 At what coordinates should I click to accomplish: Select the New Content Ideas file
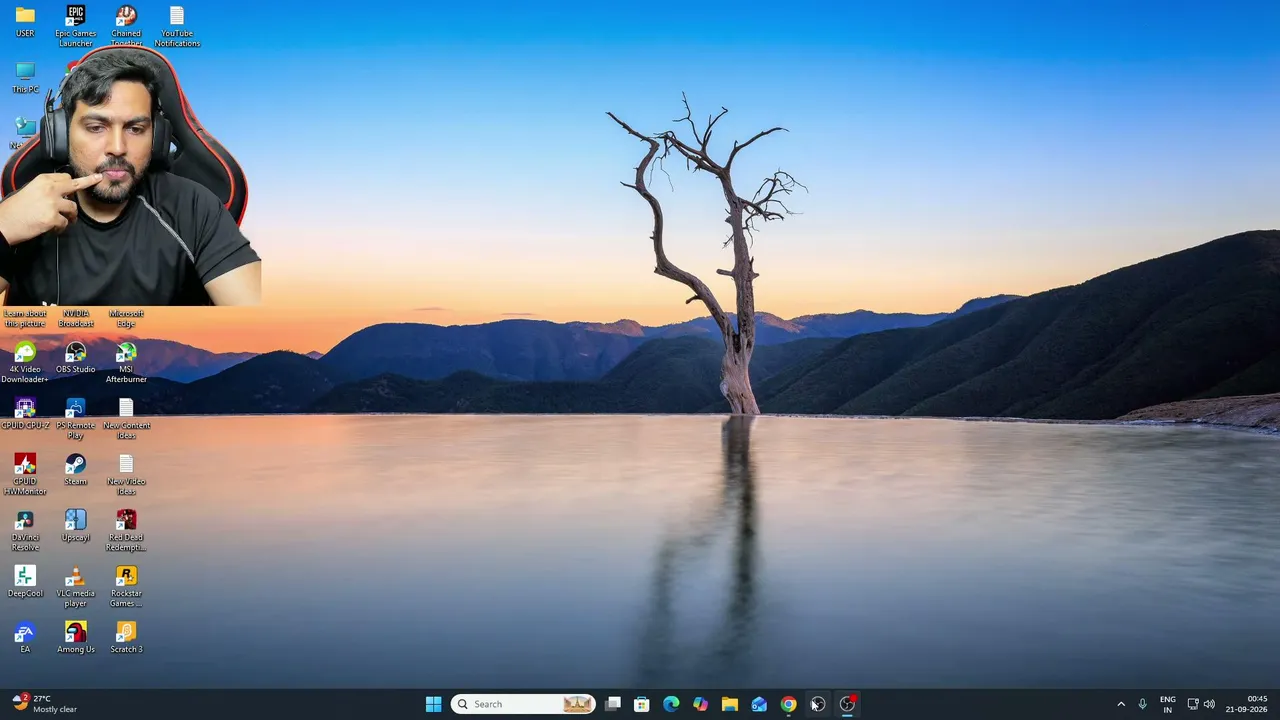(x=126, y=418)
